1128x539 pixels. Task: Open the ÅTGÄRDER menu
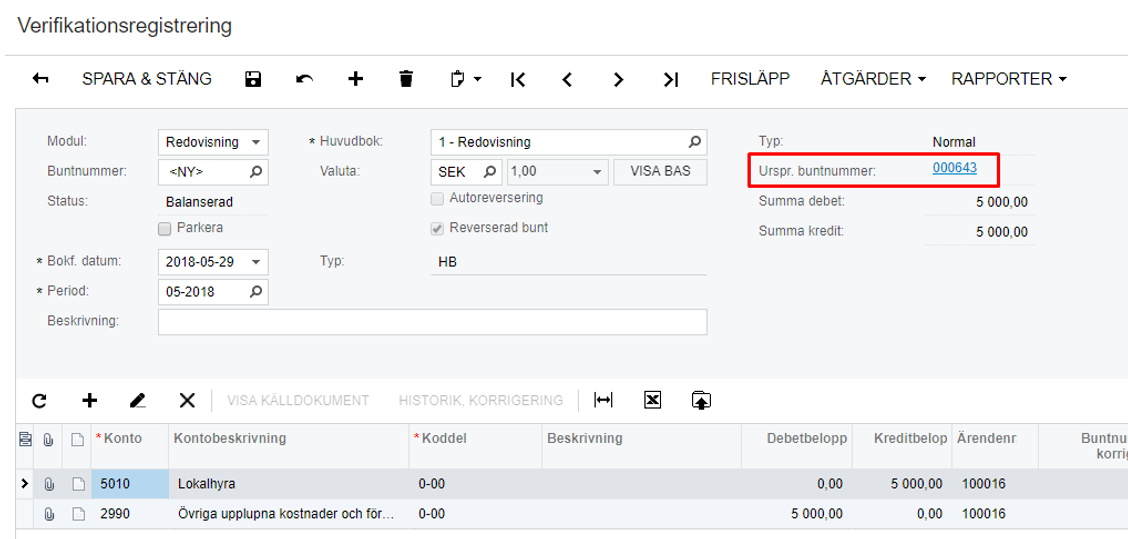[872, 79]
